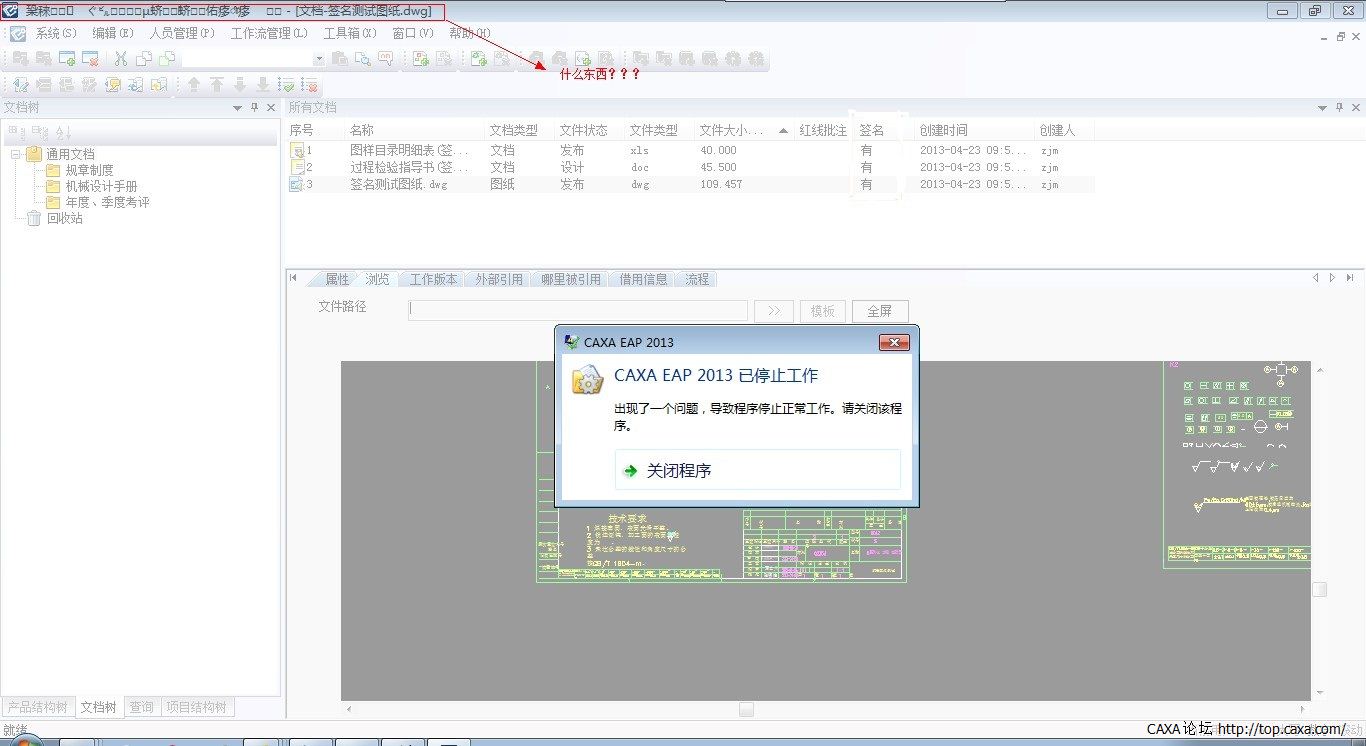
Task: Click the move to bottom arrow icon
Action: [263, 85]
